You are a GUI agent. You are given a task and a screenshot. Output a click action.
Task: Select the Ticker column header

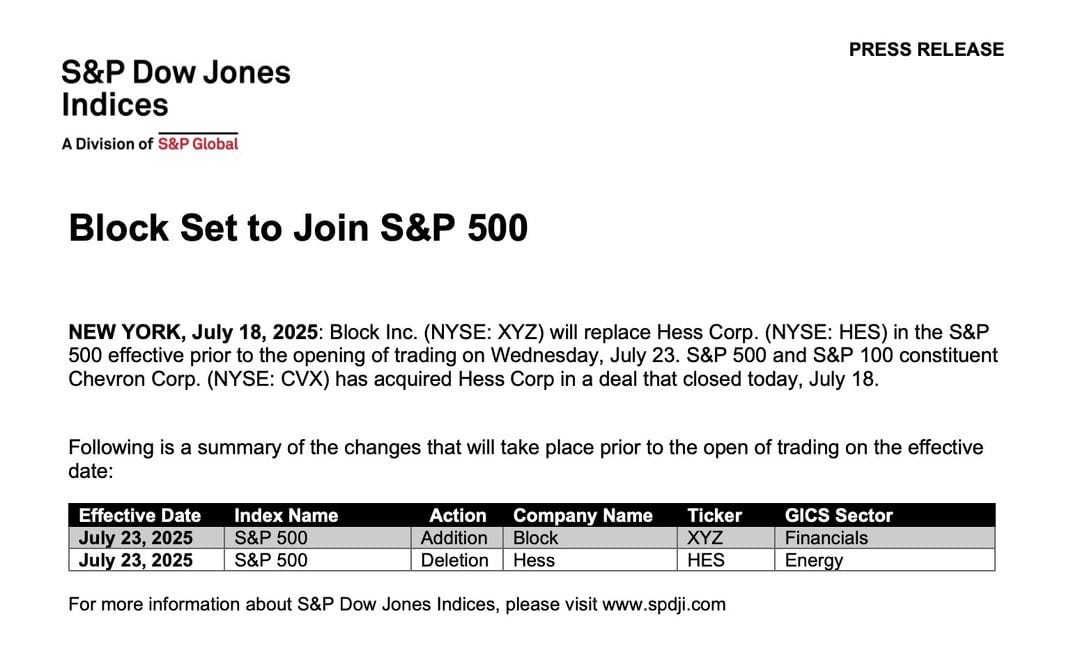[x=714, y=515]
